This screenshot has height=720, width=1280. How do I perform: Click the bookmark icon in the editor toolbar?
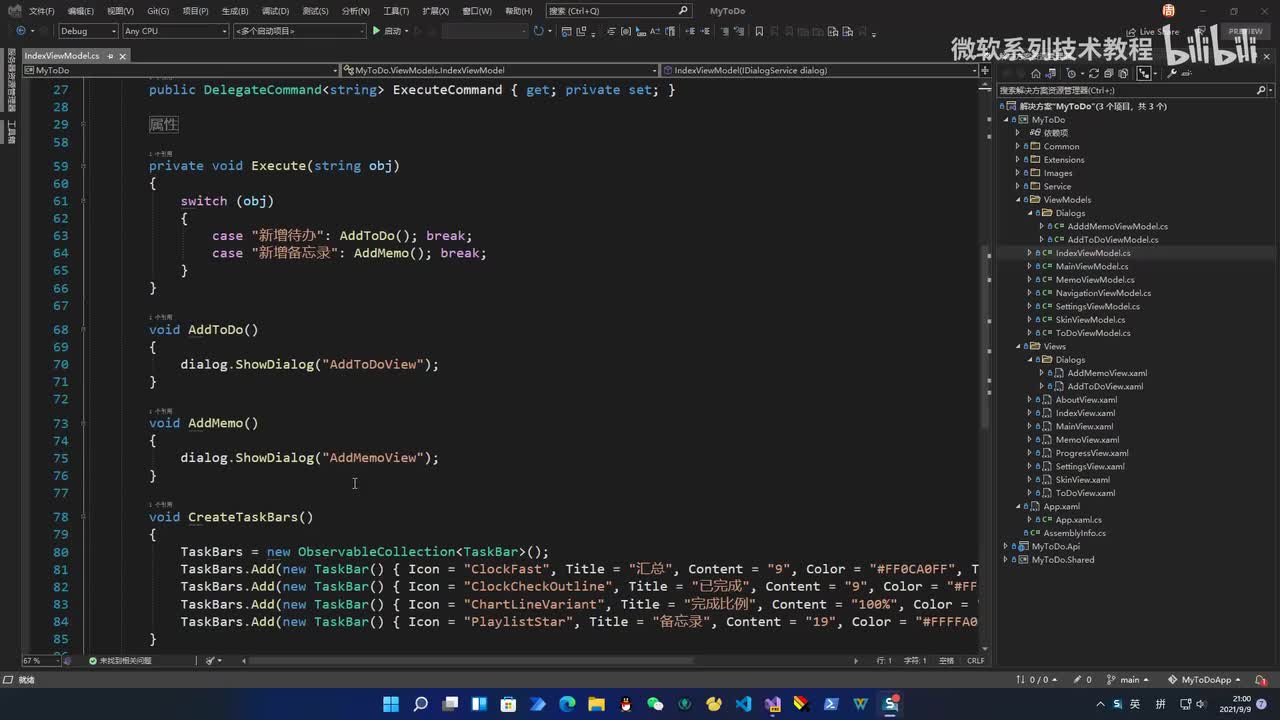tap(759, 31)
